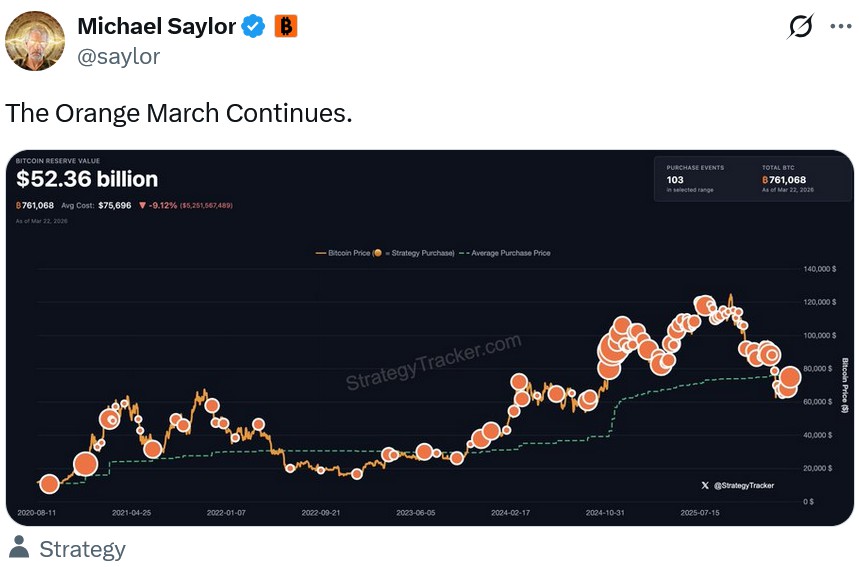
Task: Click the @StrategyTracker credit in chart
Action: 744,485
